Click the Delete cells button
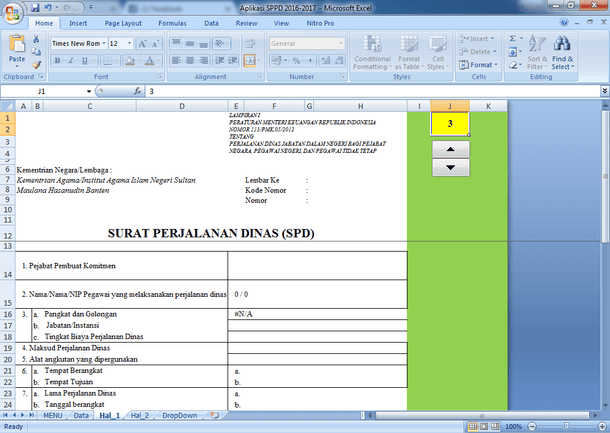 coord(478,52)
